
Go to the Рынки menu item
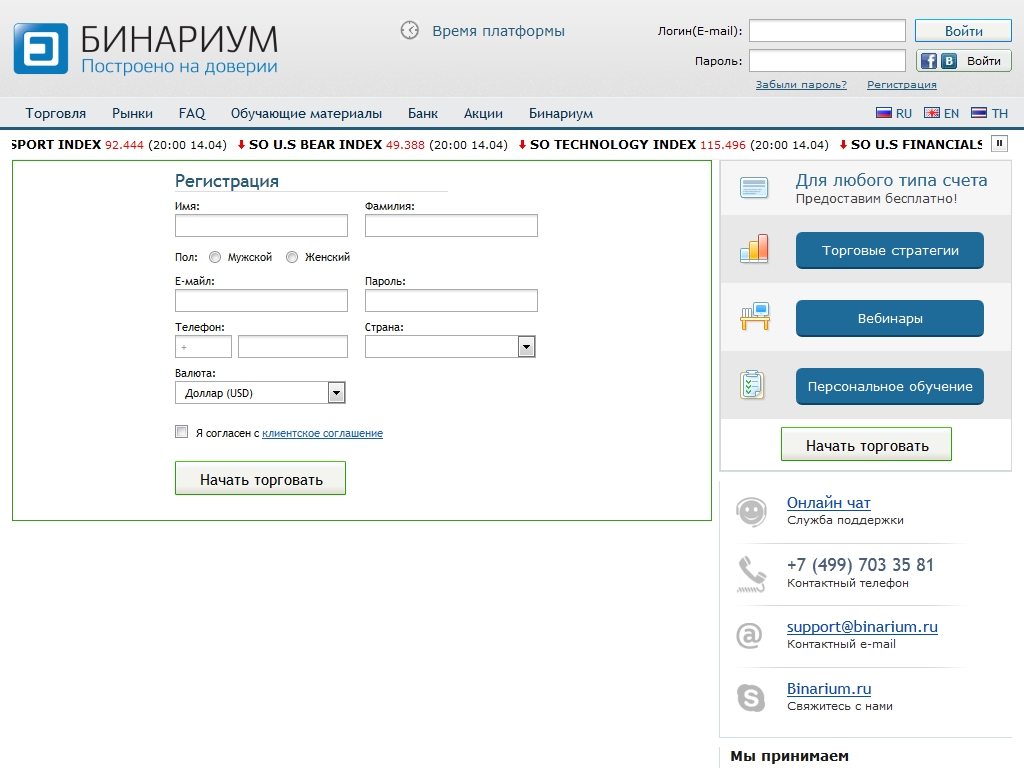[x=132, y=114]
